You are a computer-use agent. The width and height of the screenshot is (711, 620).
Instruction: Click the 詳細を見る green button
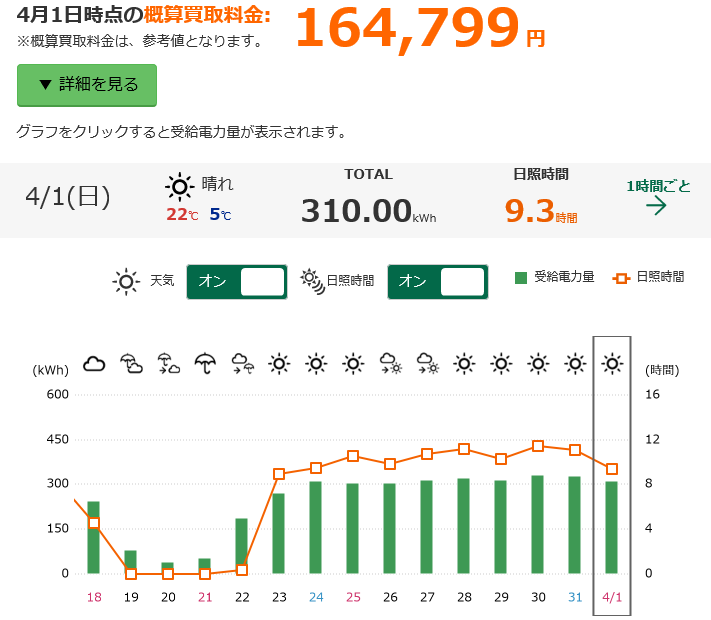tap(87, 85)
